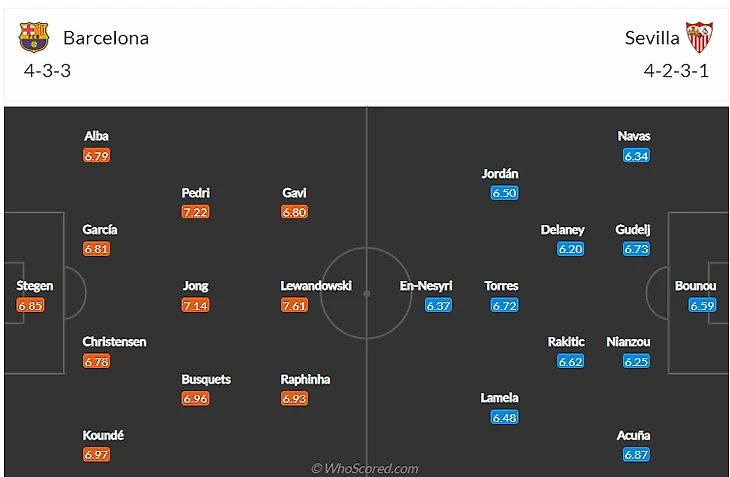Click Pedri's 7.22 rating badge
Image resolution: width=730 pixels, height=477 pixels.
(x=196, y=212)
